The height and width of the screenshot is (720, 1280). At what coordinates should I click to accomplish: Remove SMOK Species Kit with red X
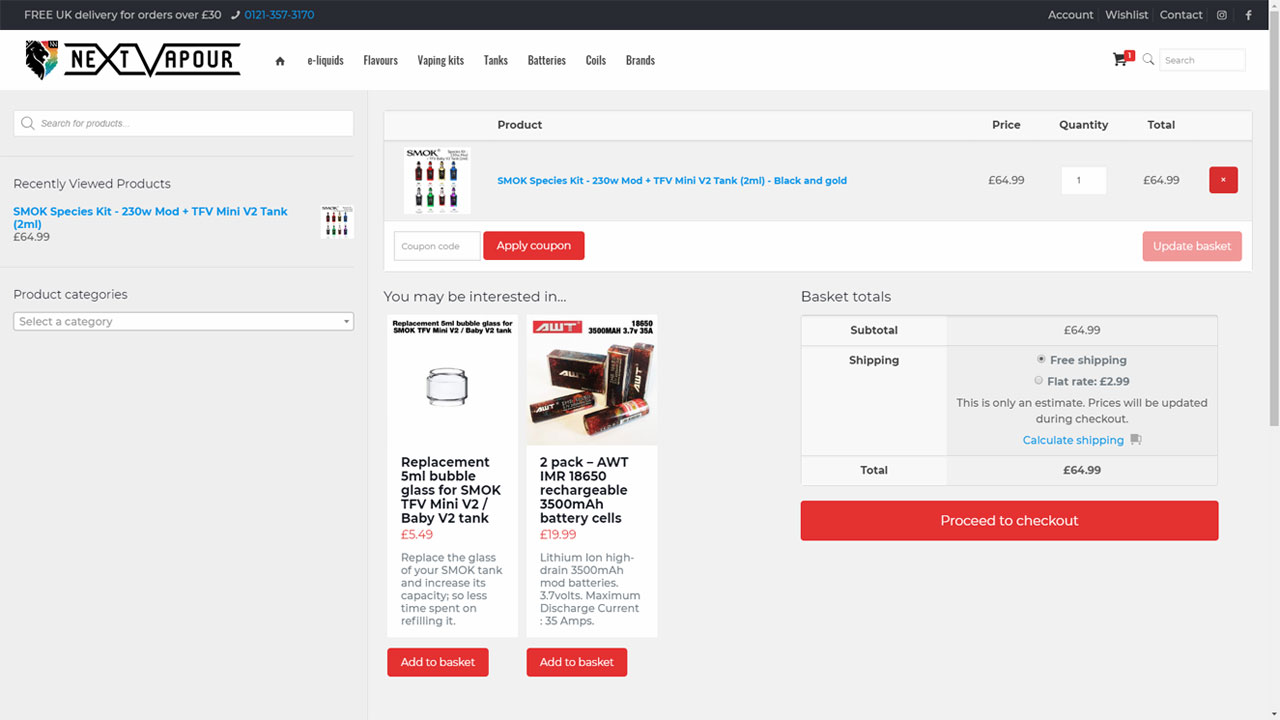[1223, 180]
